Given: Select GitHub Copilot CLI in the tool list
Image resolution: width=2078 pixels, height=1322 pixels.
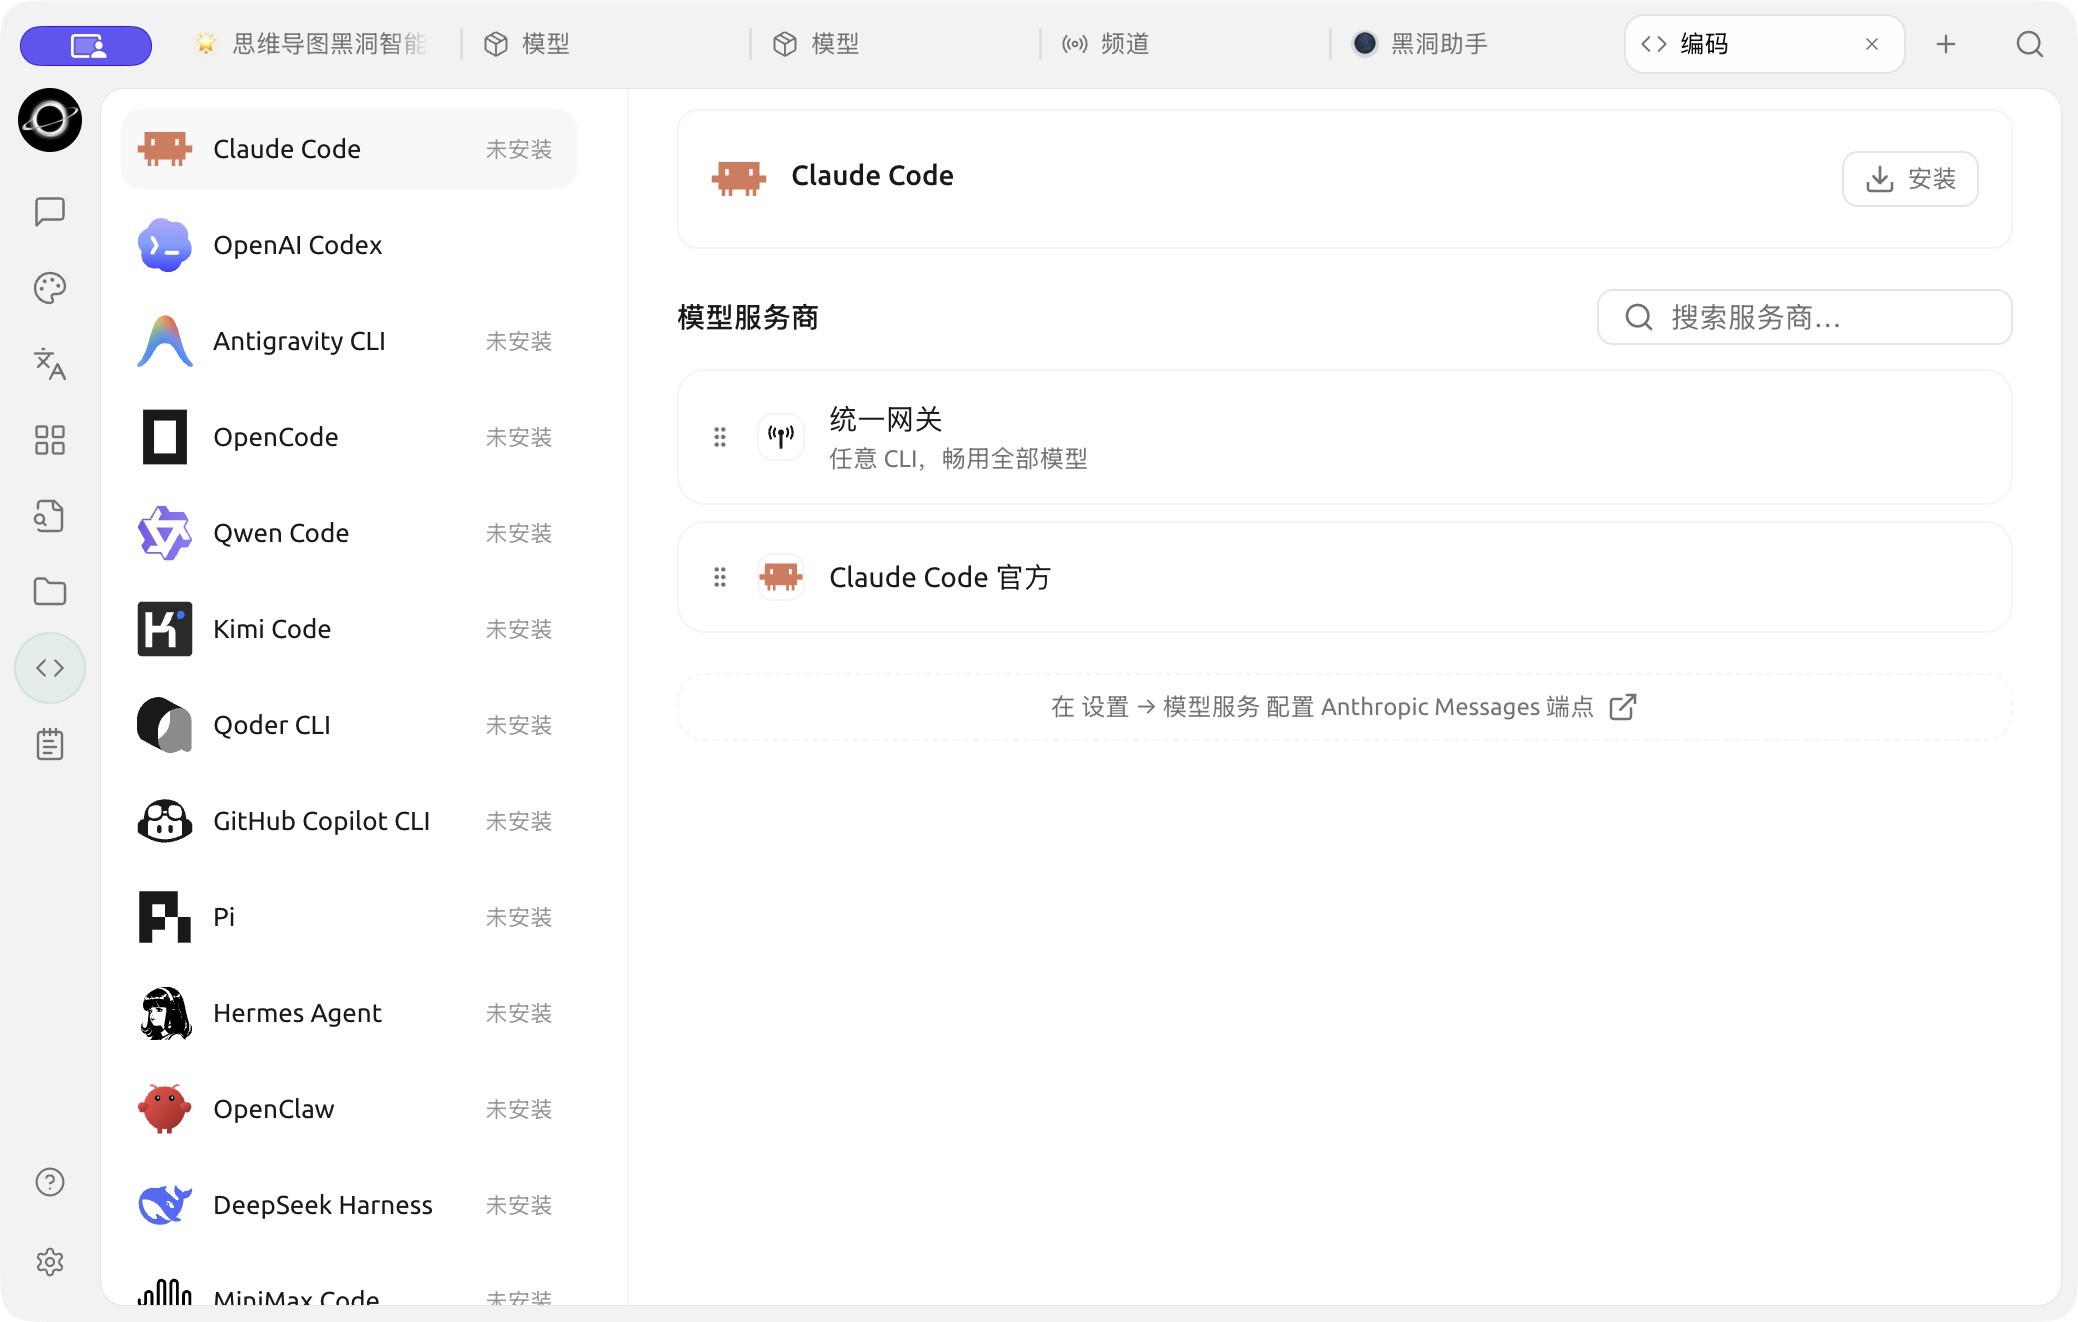Looking at the screenshot, I should (x=348, y=821).
